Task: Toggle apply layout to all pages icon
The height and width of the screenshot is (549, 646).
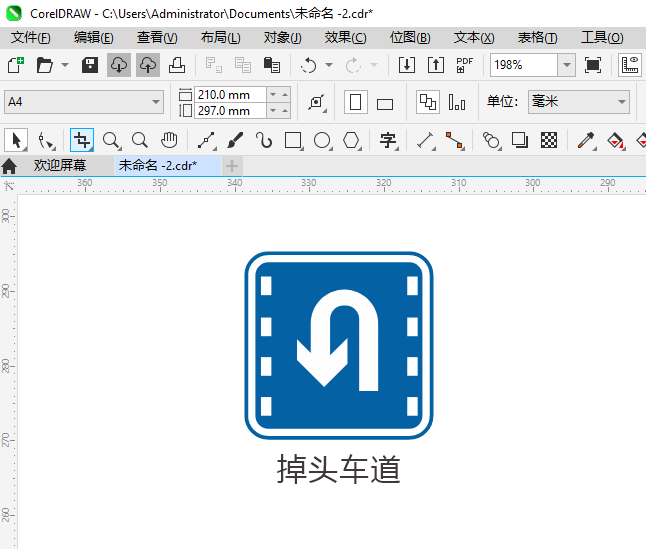Action: point(428,102)
